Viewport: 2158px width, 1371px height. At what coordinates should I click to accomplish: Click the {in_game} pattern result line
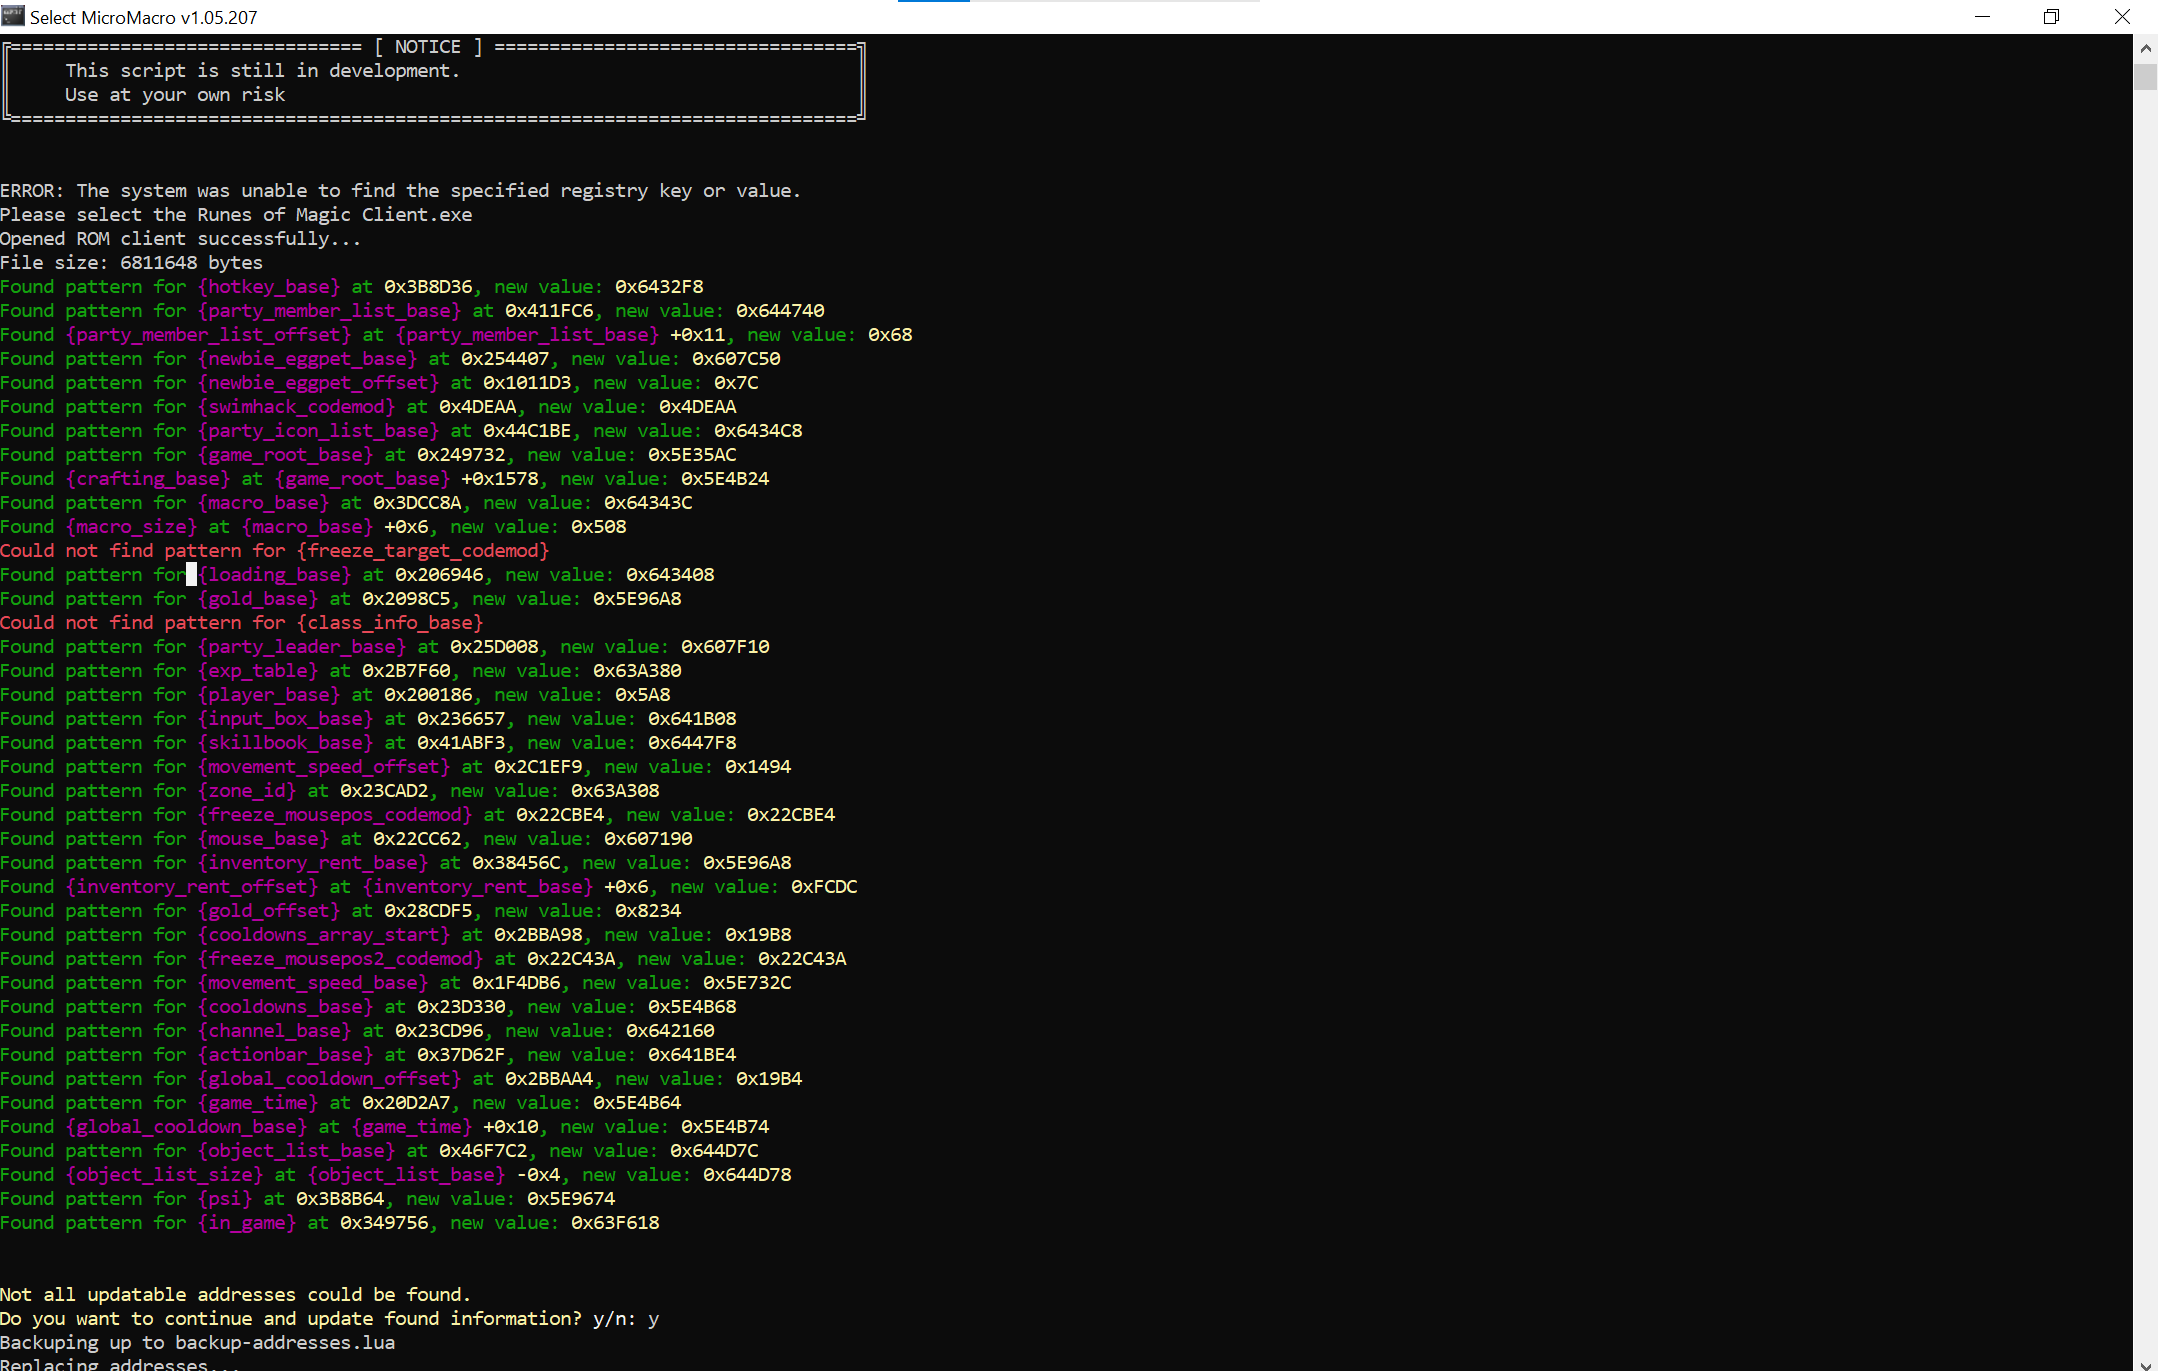click(x=329, y=1223)
